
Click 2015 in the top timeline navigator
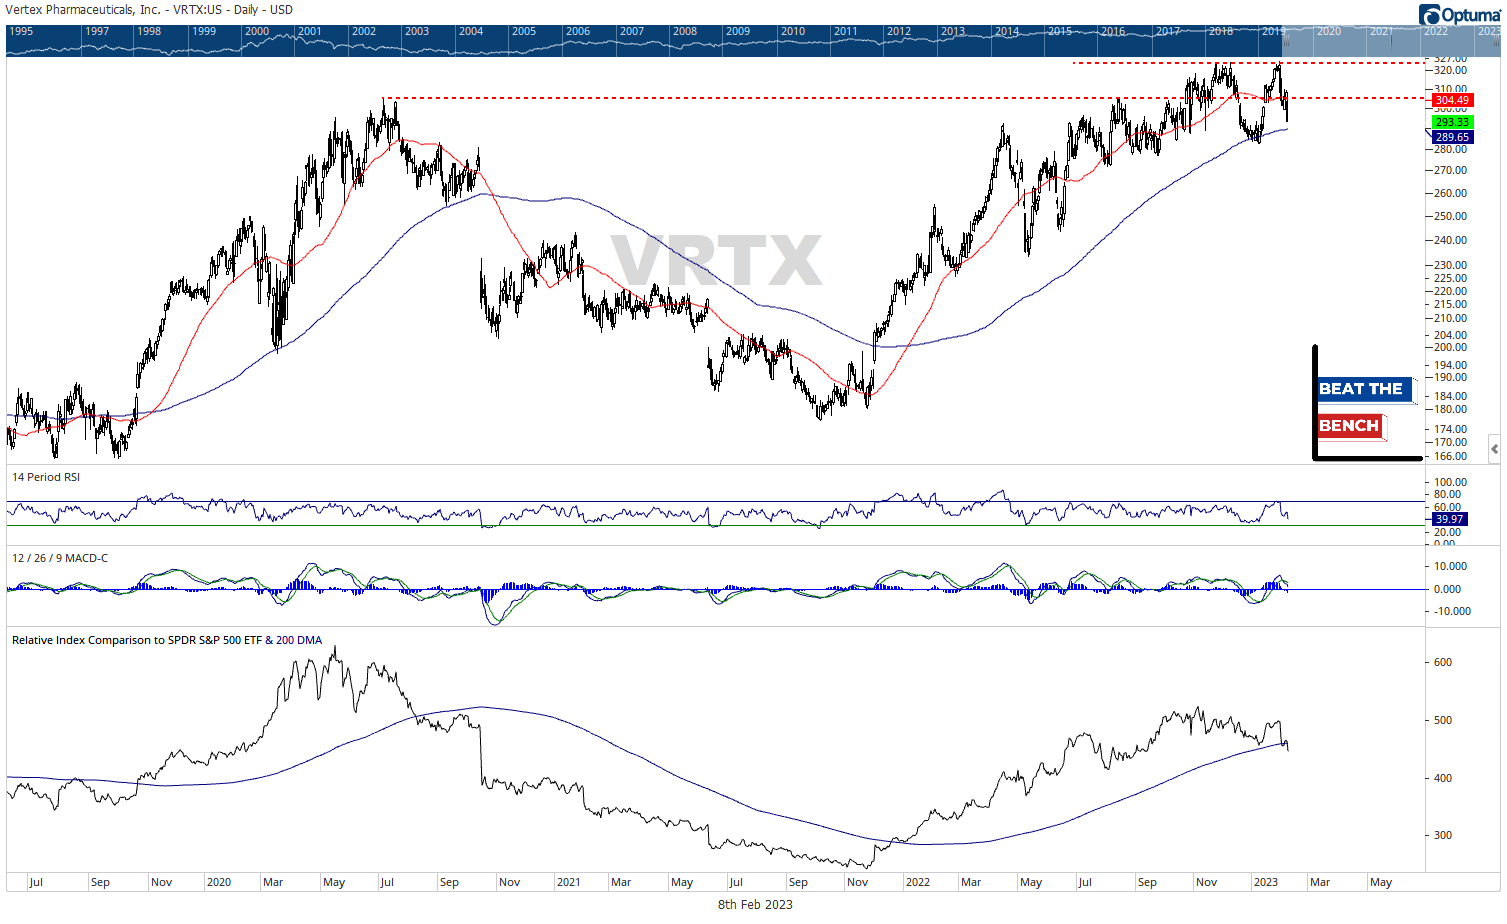click(x=1060, y=31)
